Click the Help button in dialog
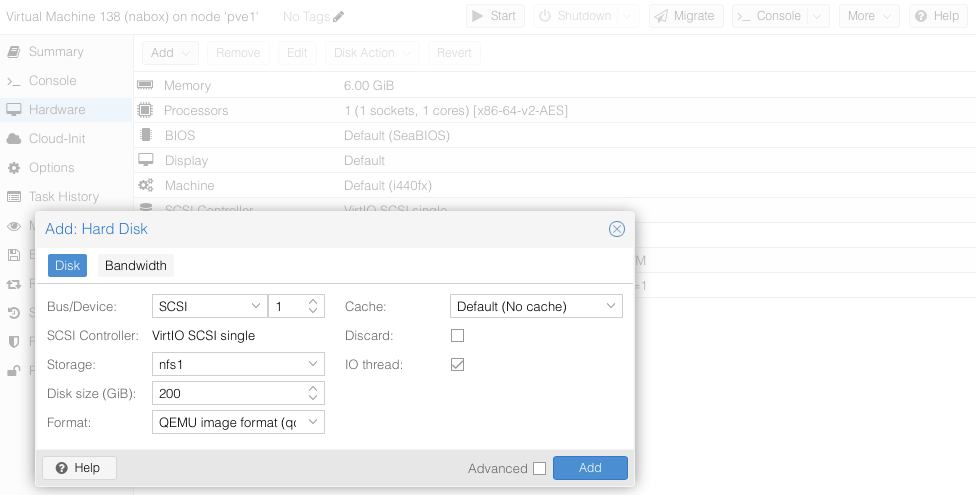 [x=79, y=468]
